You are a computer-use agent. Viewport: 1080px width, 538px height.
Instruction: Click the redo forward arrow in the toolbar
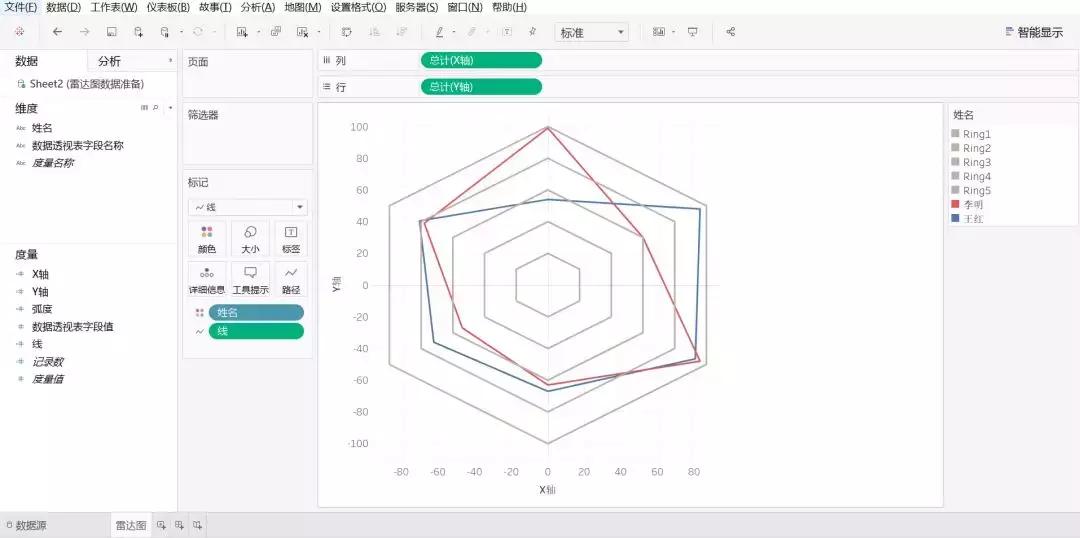pos(84,32)
